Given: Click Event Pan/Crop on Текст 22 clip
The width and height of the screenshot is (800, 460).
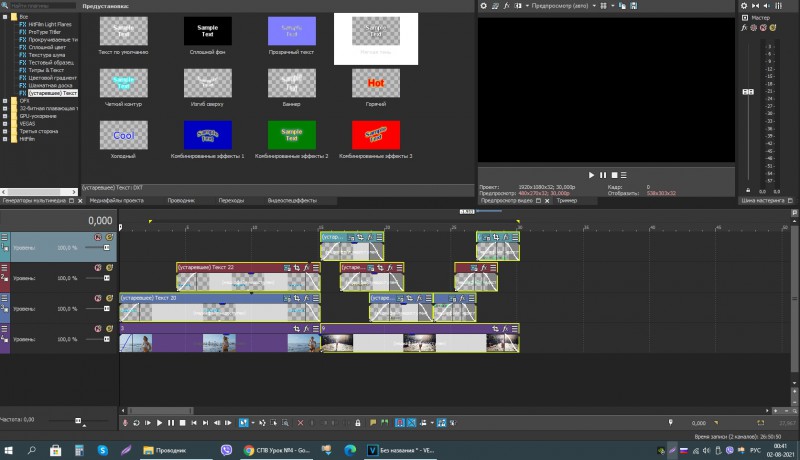Looking at the screenshot, I should (296, 268).
